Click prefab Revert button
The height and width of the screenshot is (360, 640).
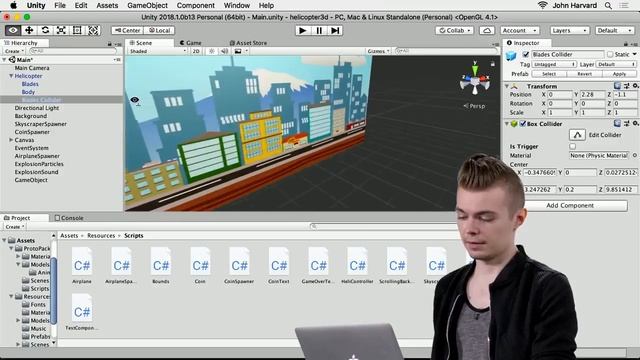(584, 74)
